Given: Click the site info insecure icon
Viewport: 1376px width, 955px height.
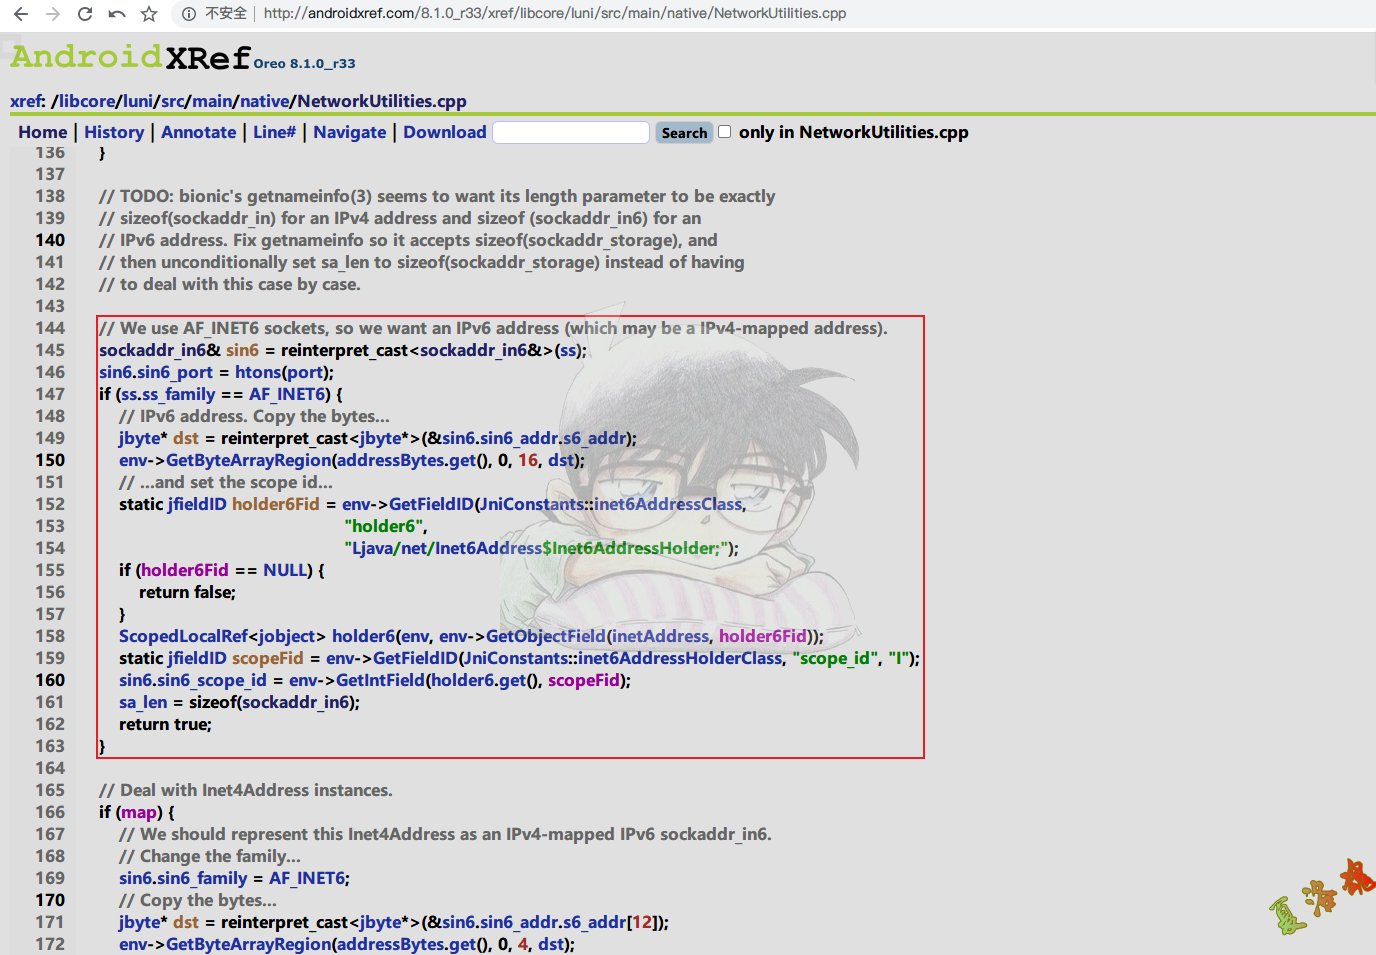Looking at the screenshot, I should [x=188, y=14].
